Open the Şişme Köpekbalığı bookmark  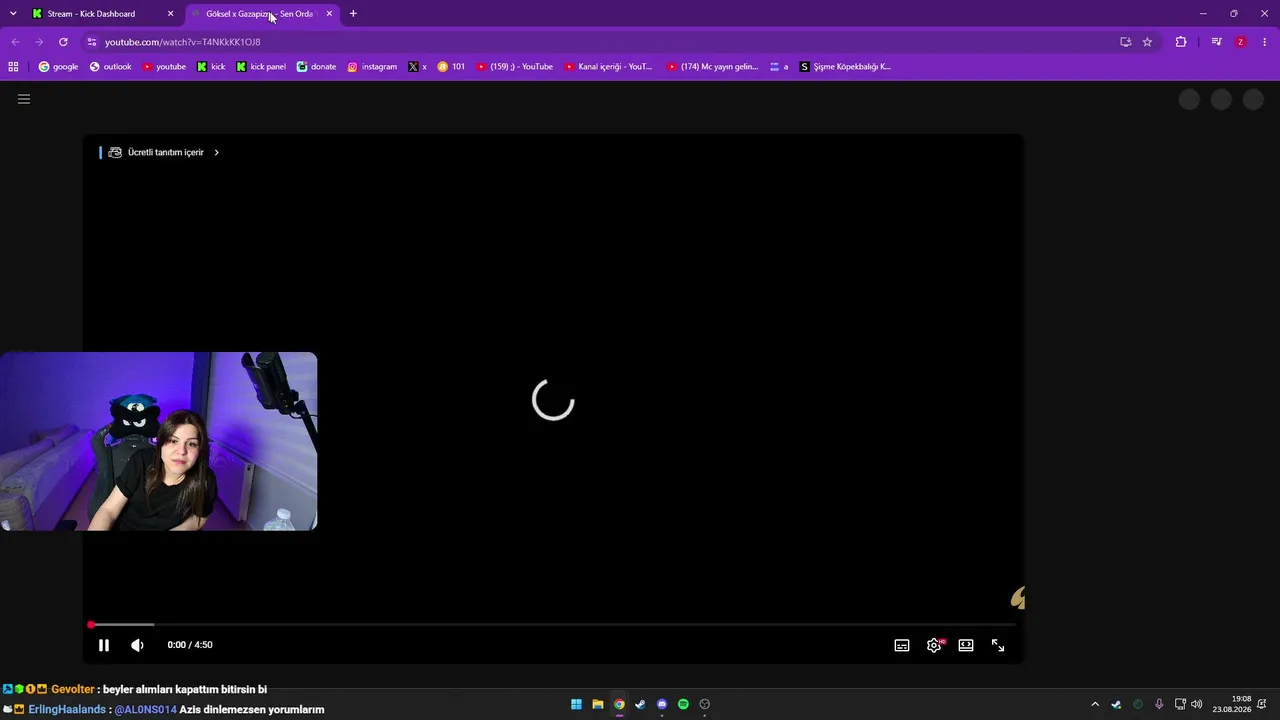[845, 67]
